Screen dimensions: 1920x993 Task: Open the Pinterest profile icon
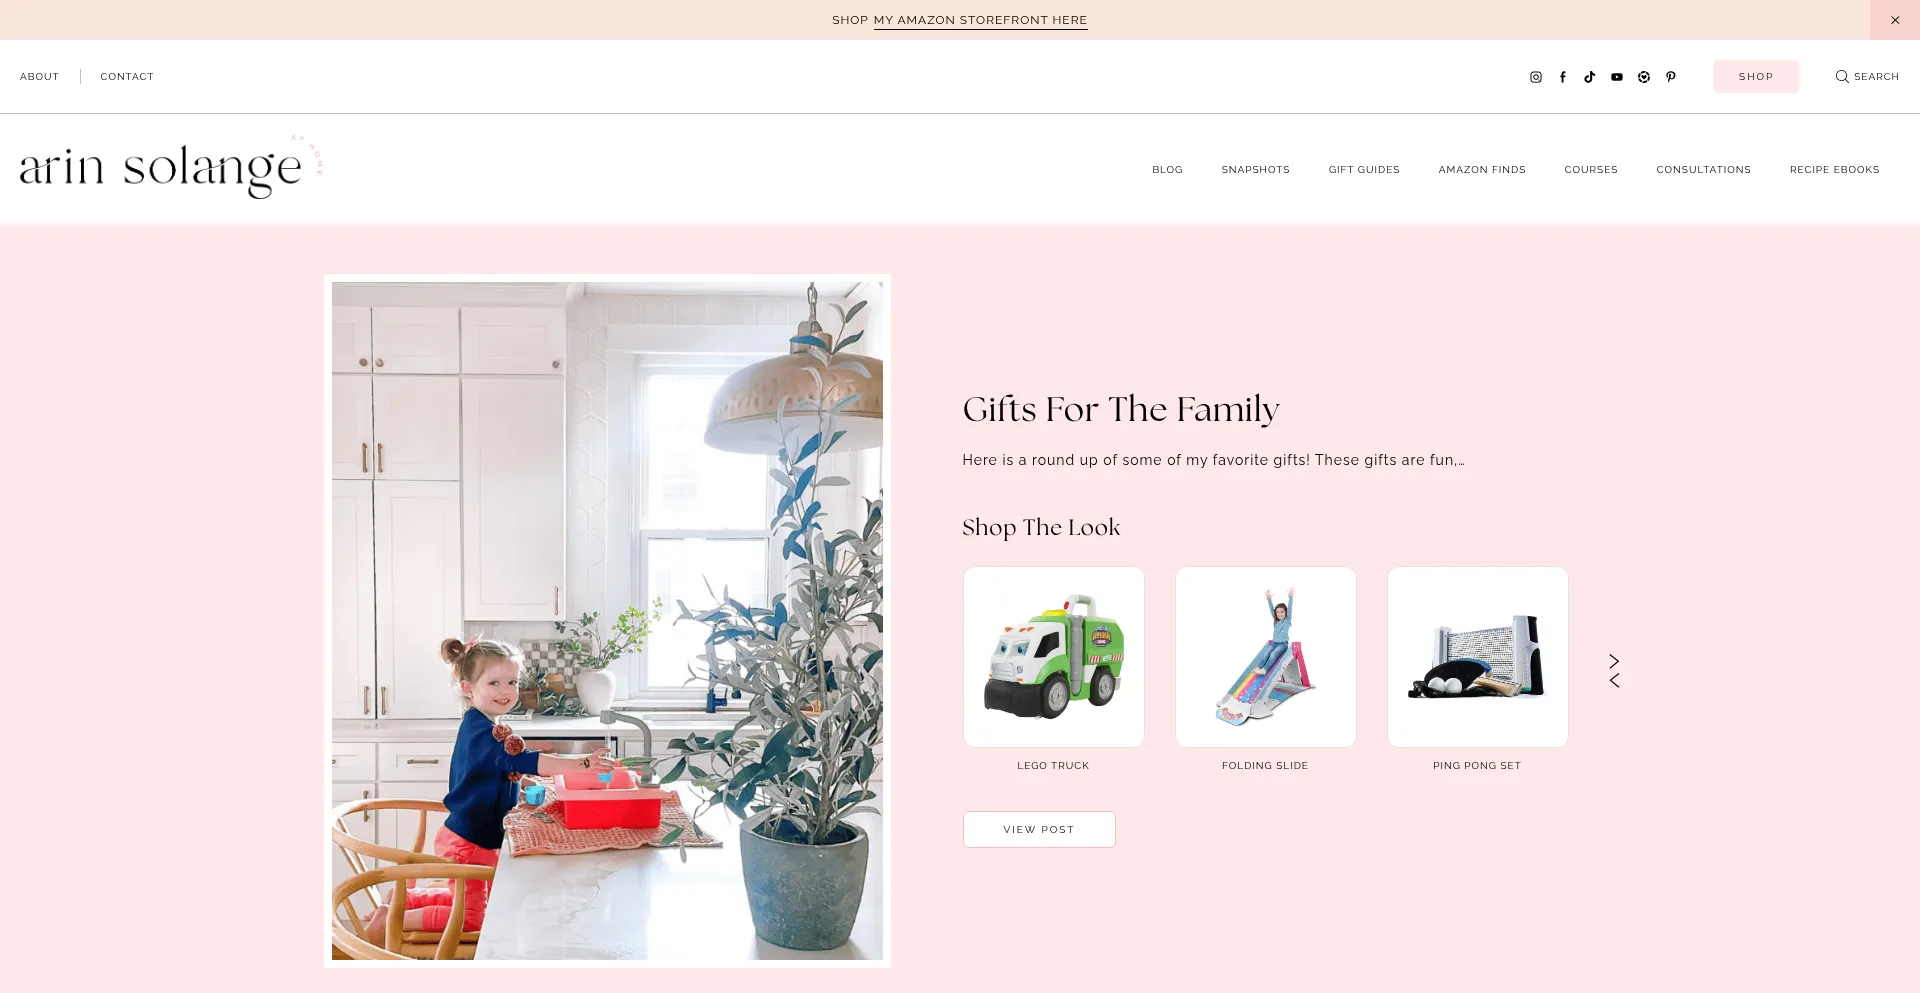click(1671, 77)
